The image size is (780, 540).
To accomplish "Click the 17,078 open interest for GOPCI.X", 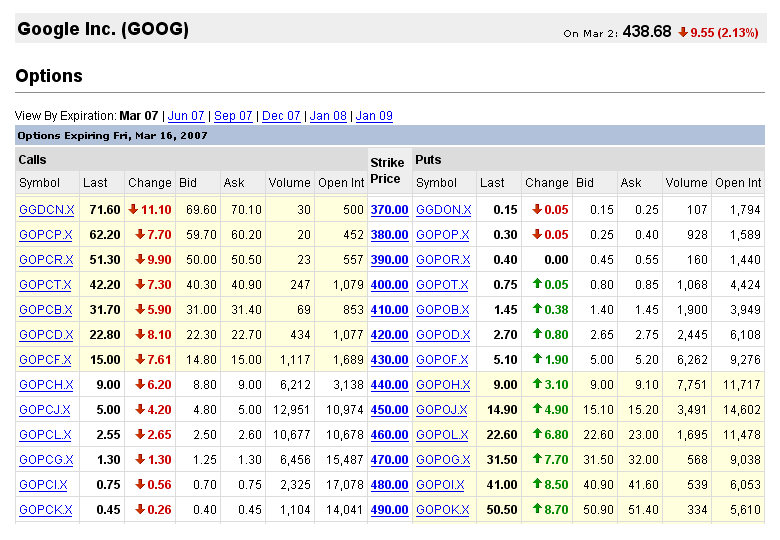I will click(x=344, y=485).
